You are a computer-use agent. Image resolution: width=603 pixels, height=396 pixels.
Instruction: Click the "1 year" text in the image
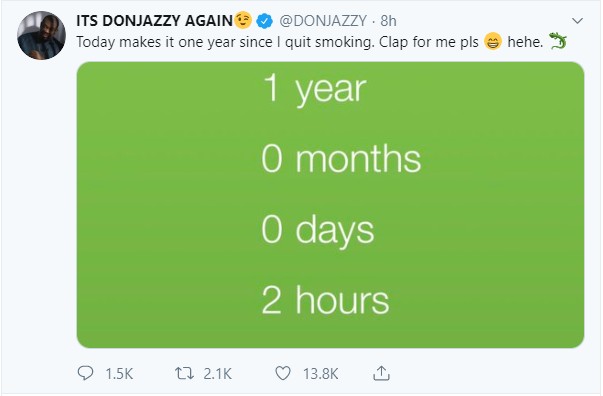coord(315,89)
